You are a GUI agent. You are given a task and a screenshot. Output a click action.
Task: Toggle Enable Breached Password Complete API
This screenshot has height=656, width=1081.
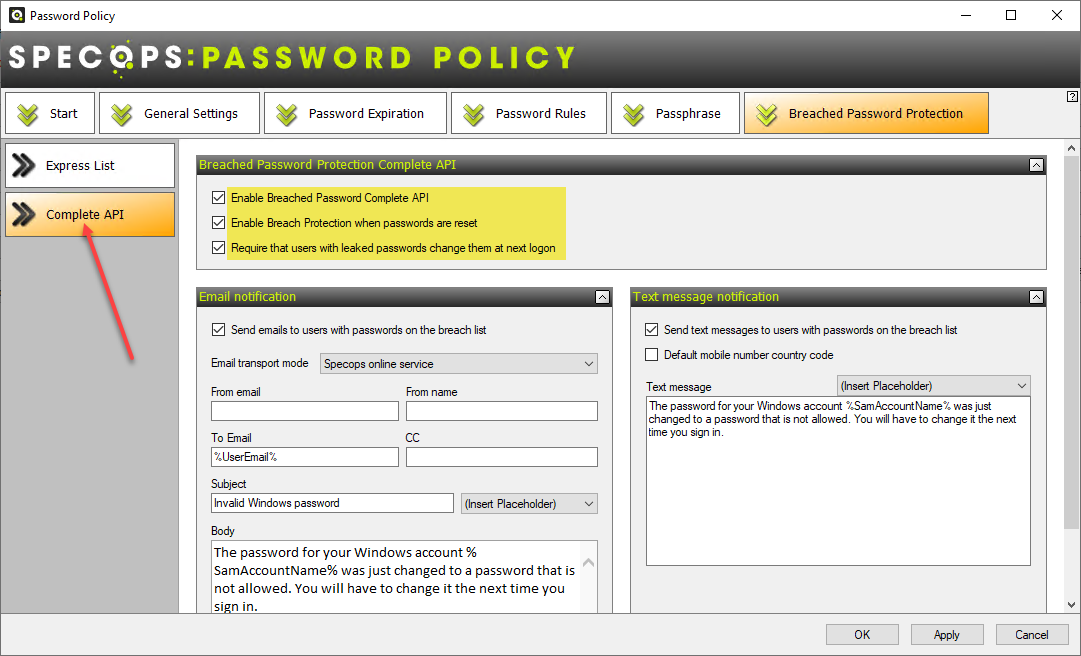(x=219, y=198)
